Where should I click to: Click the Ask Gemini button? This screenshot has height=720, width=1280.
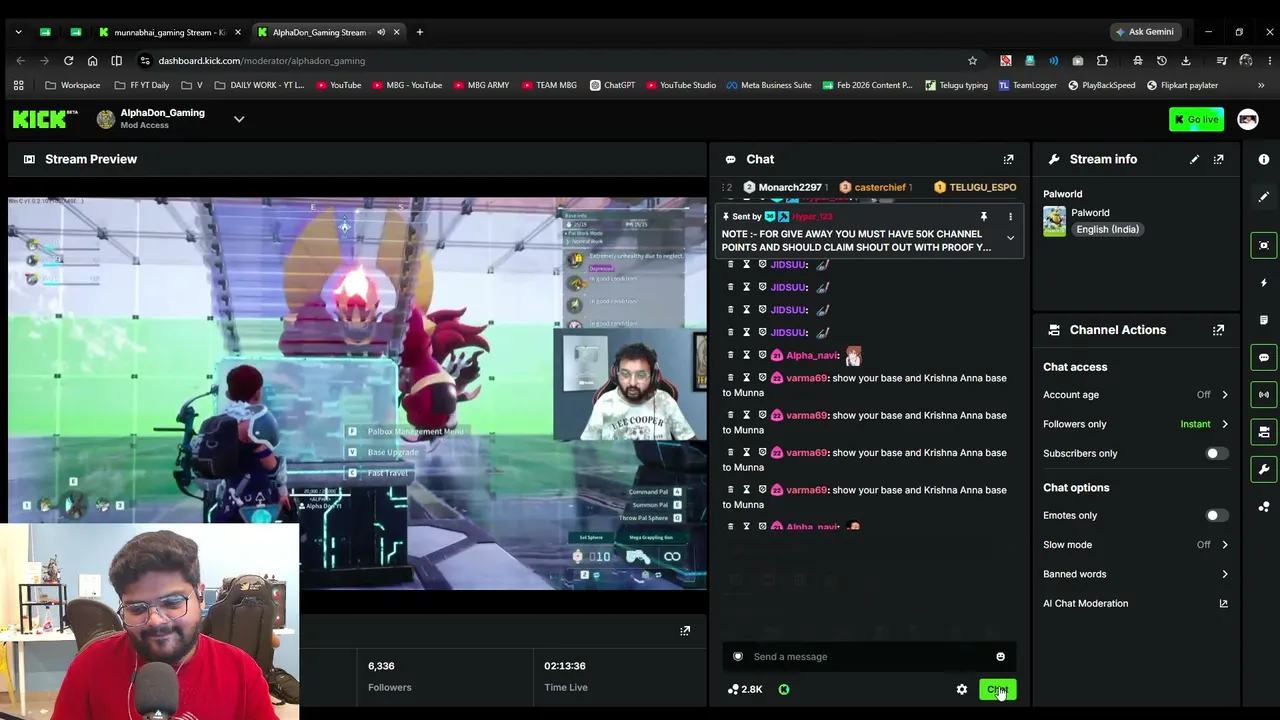1145,32
